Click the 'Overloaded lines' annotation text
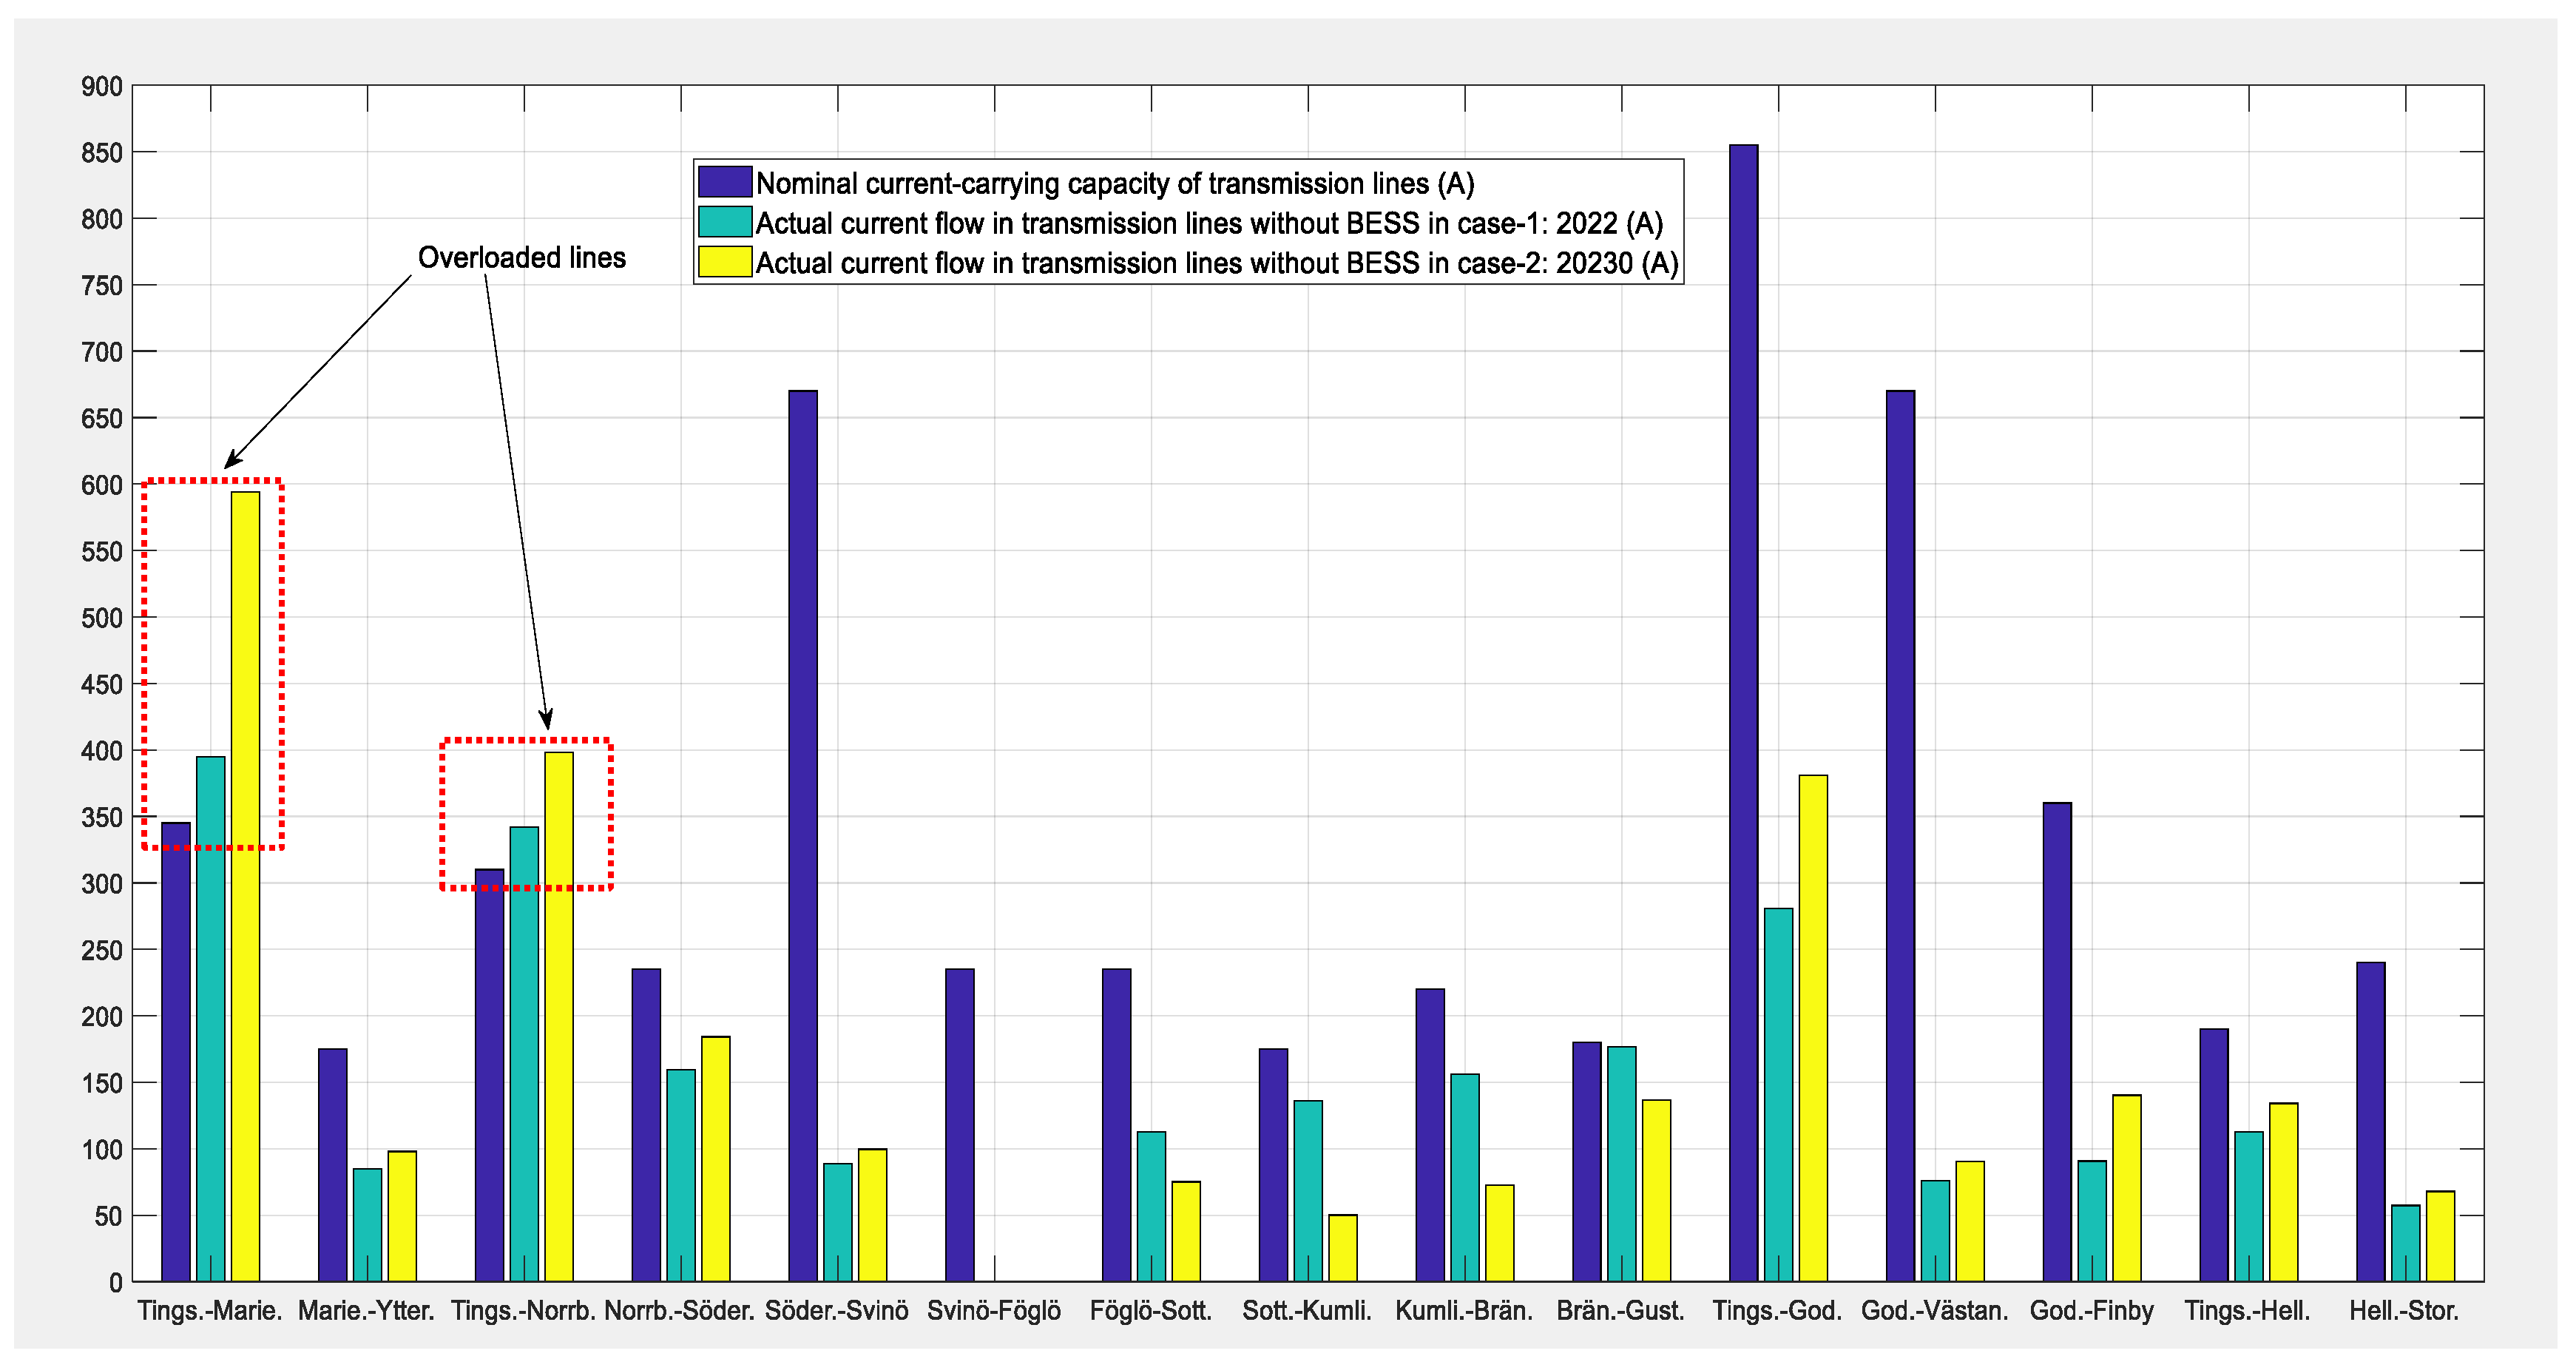The width and height of the screenshot is (2576, 1359). pyautogui.click(x=521, y=258)
